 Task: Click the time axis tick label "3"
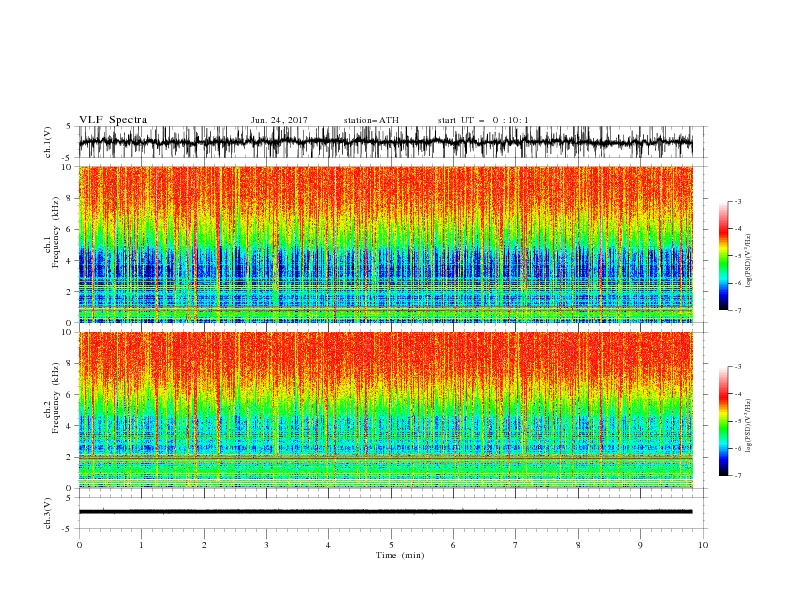point(266,545)
